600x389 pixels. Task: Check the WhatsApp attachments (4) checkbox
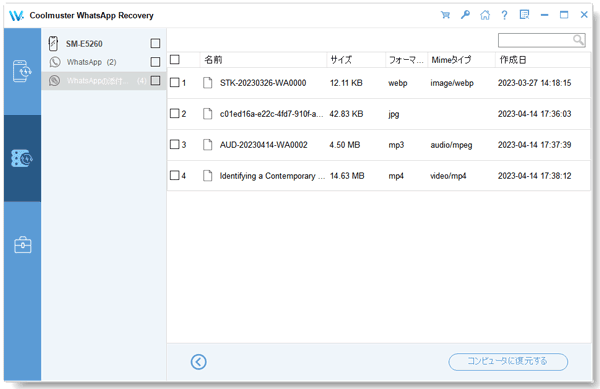coord(155,80)
